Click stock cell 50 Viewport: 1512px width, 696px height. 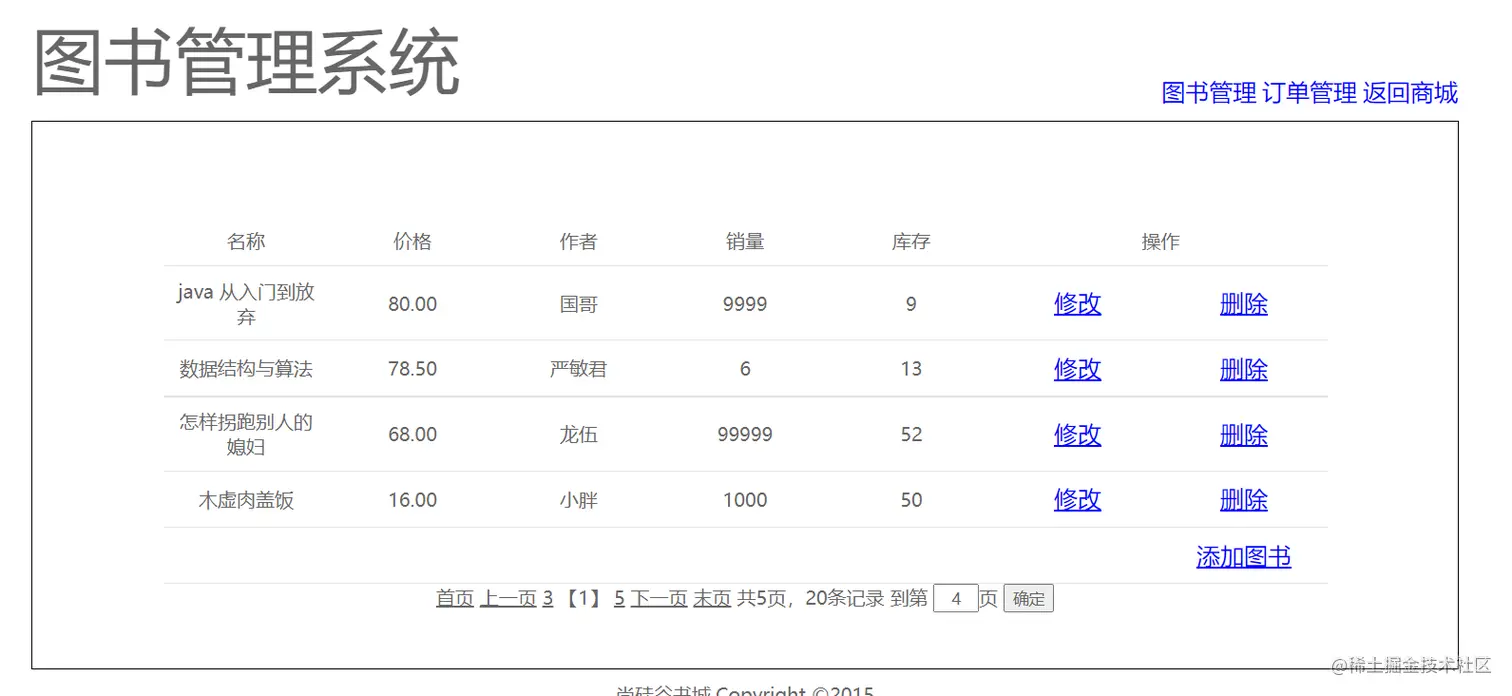pos(911,500)
